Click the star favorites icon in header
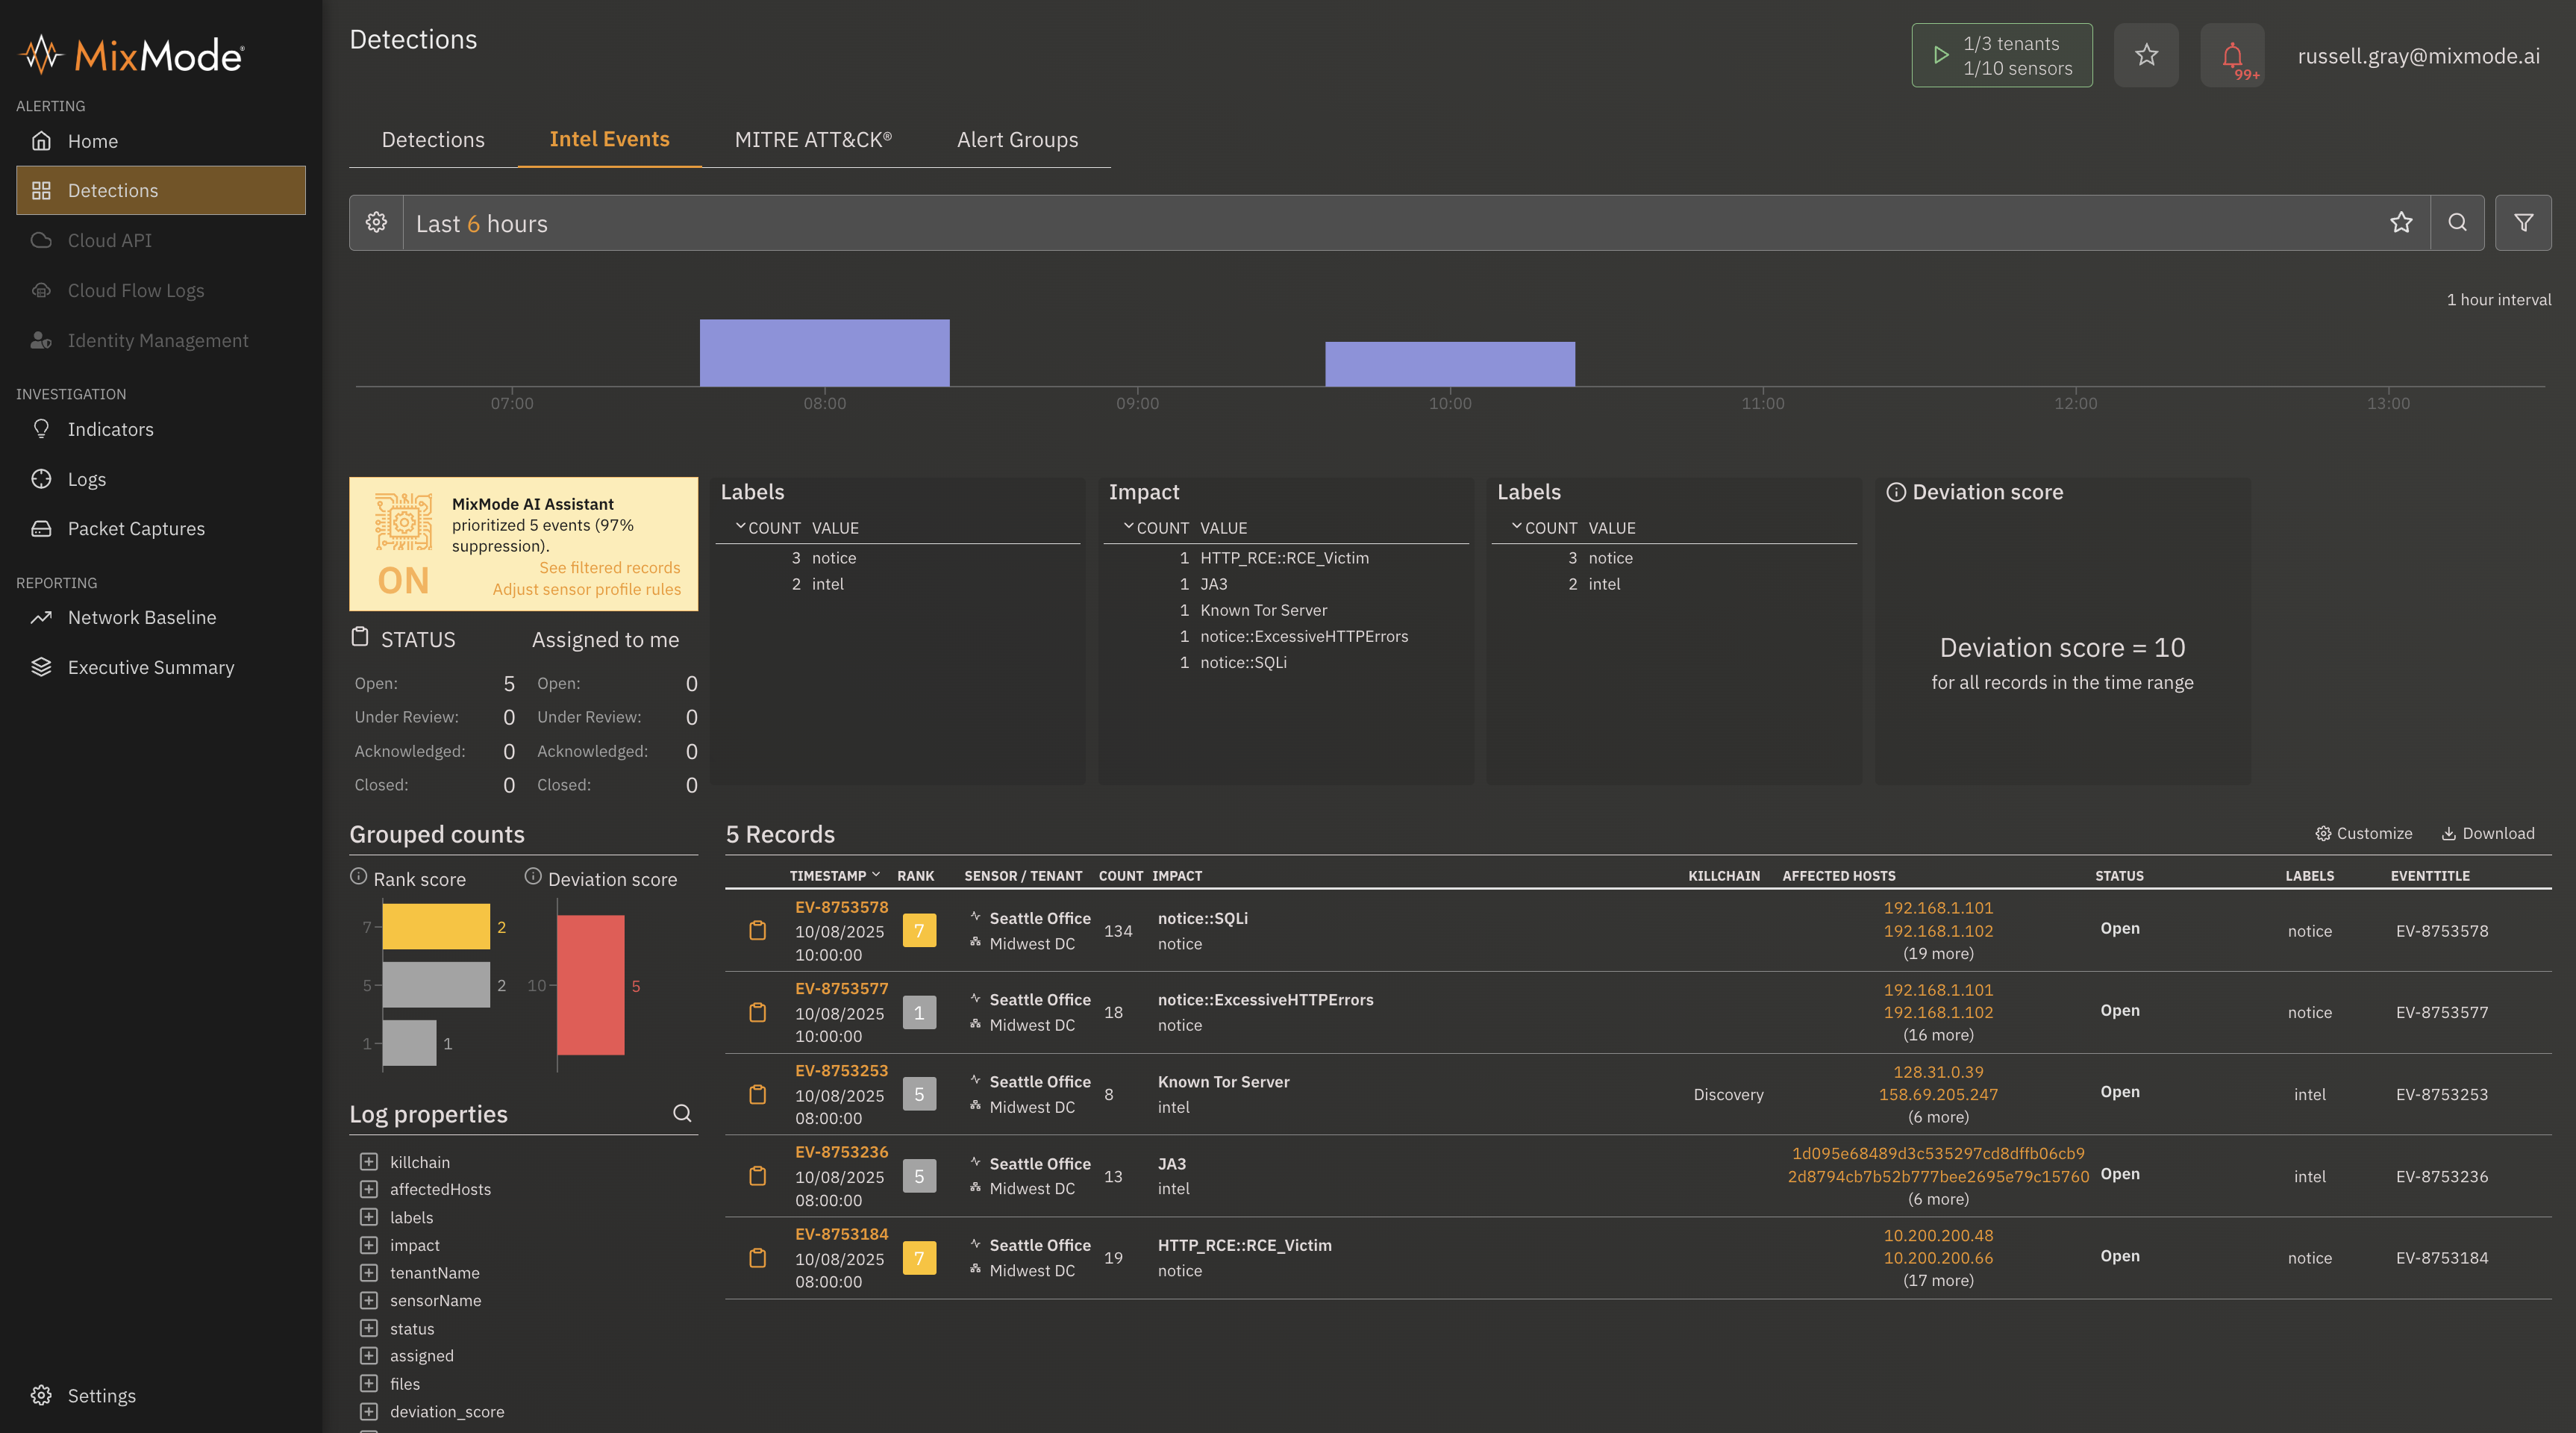This screenshot has width=2576, height=1433. tap(2146, 55)
